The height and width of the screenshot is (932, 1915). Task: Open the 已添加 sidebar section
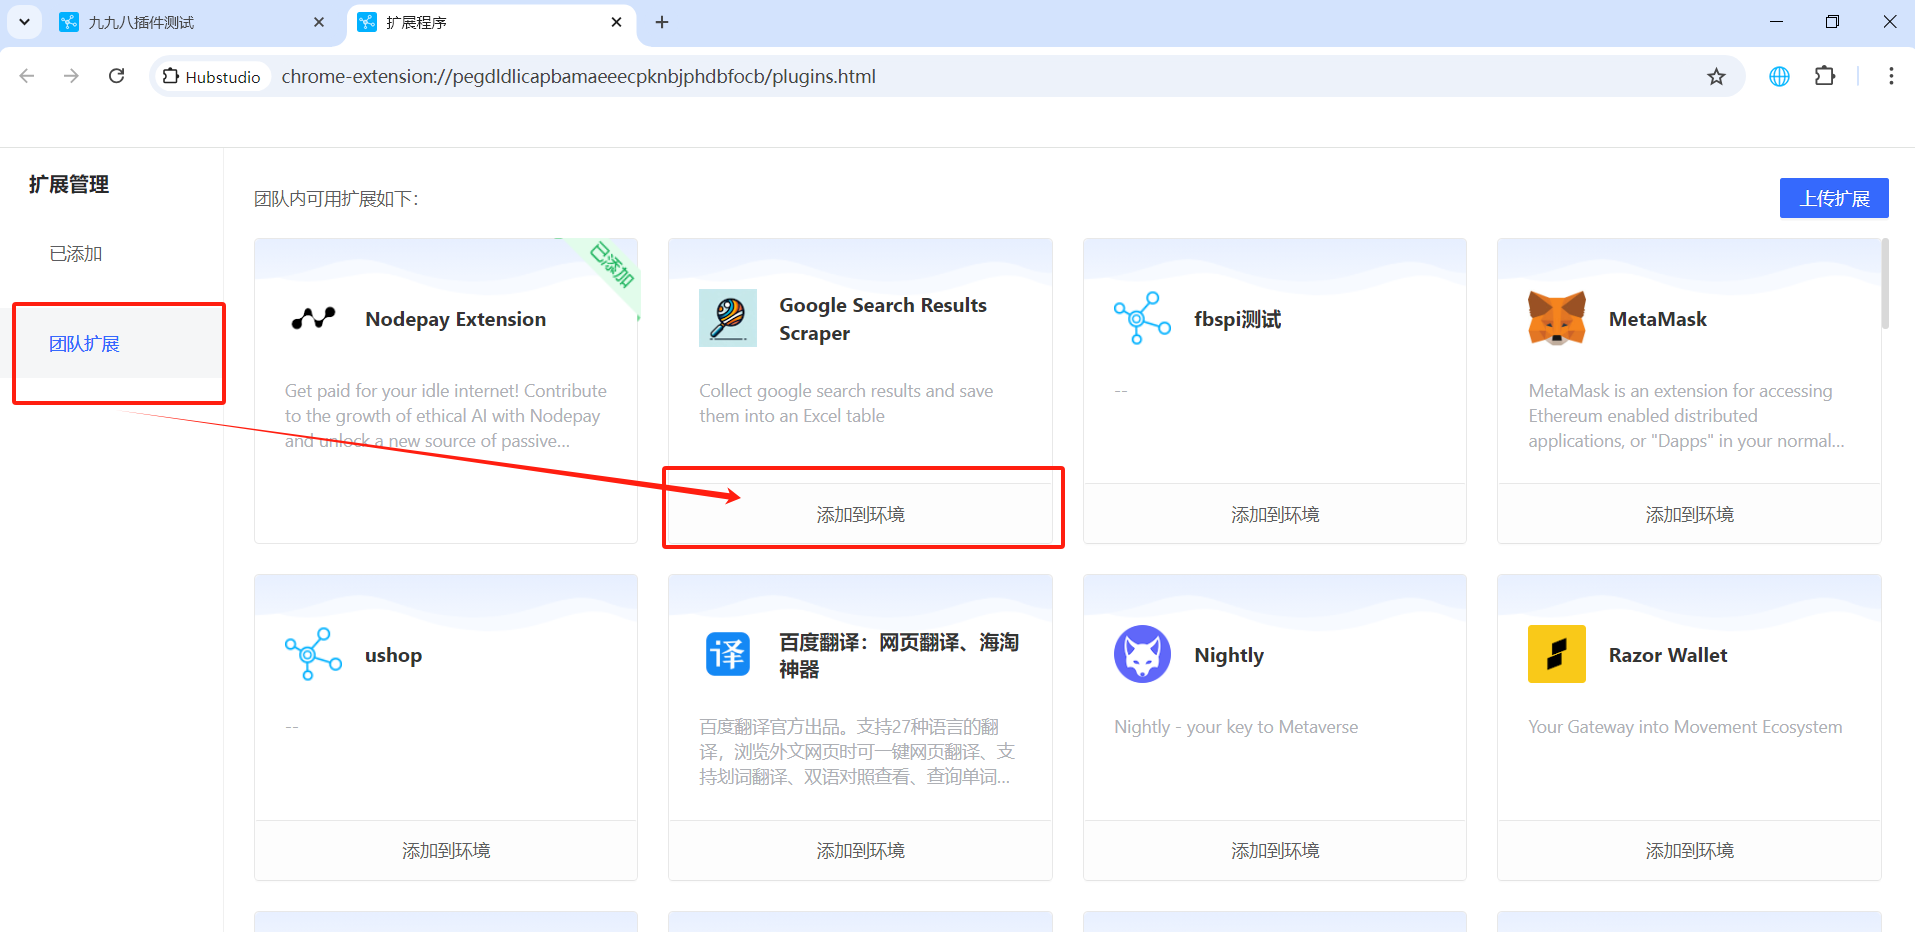pyautogui.click(x=76, y=254)
